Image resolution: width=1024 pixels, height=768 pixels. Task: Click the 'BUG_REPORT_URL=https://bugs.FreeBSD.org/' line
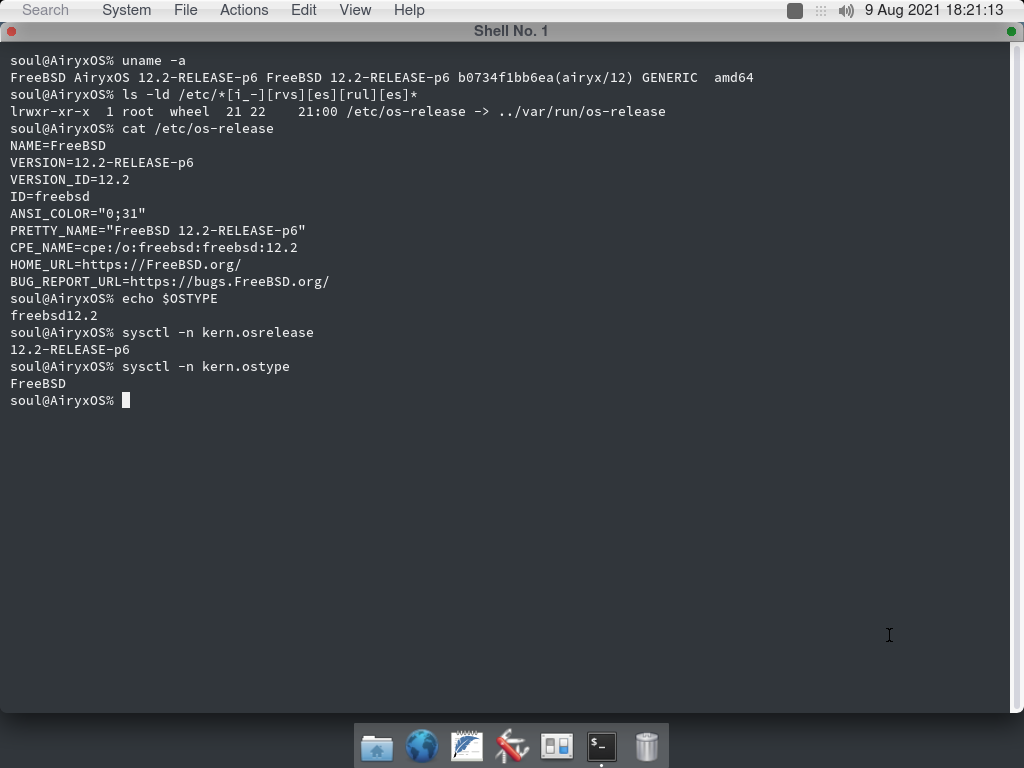coord(170,281)
